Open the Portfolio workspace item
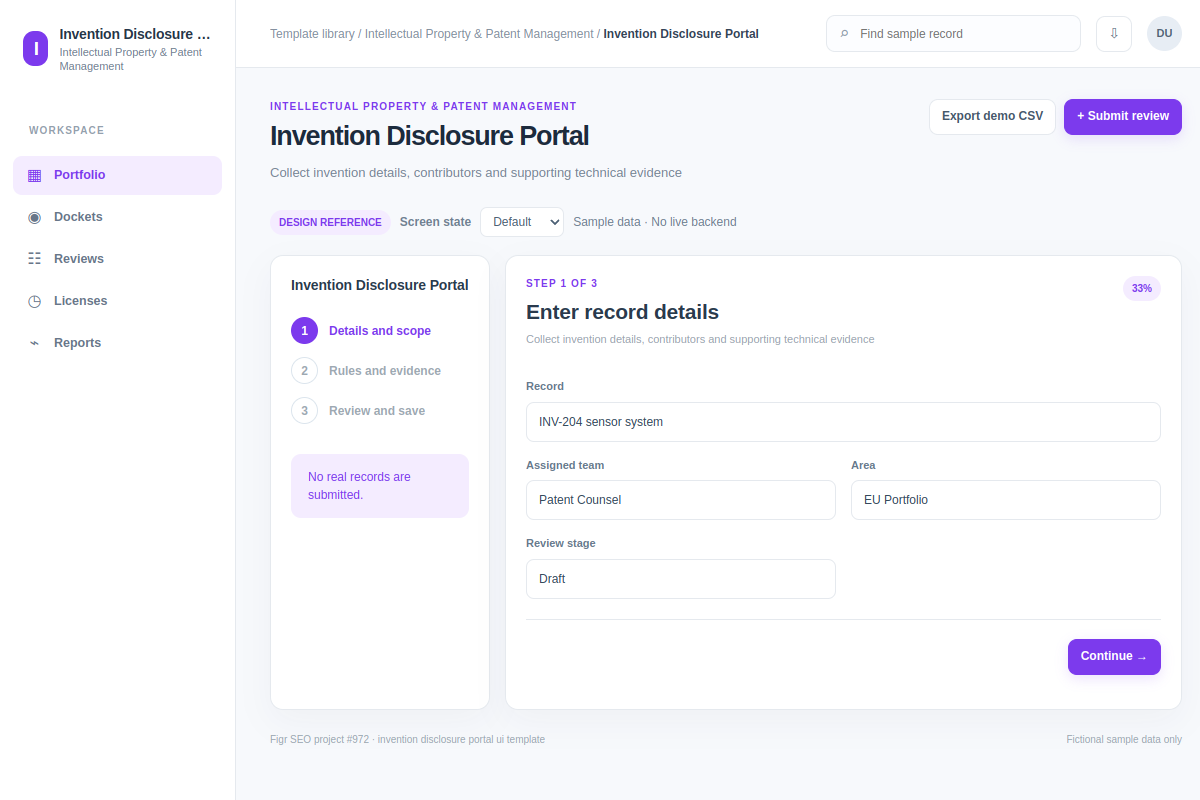1200x800 pixels. (117, 175)
